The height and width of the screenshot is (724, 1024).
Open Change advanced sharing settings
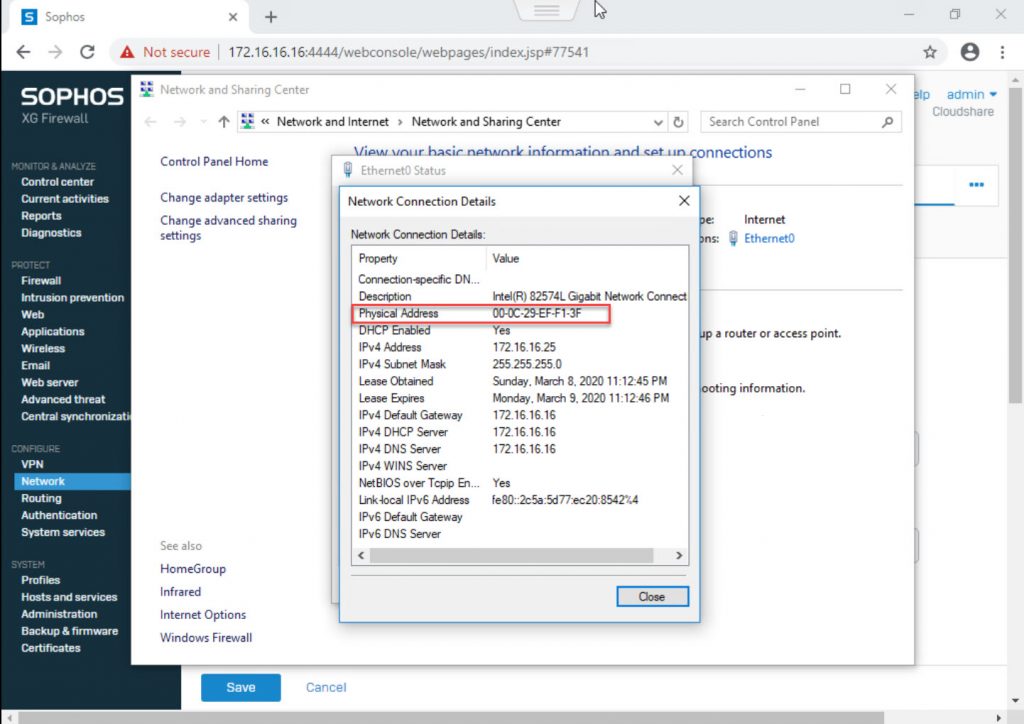coord(228,228)
